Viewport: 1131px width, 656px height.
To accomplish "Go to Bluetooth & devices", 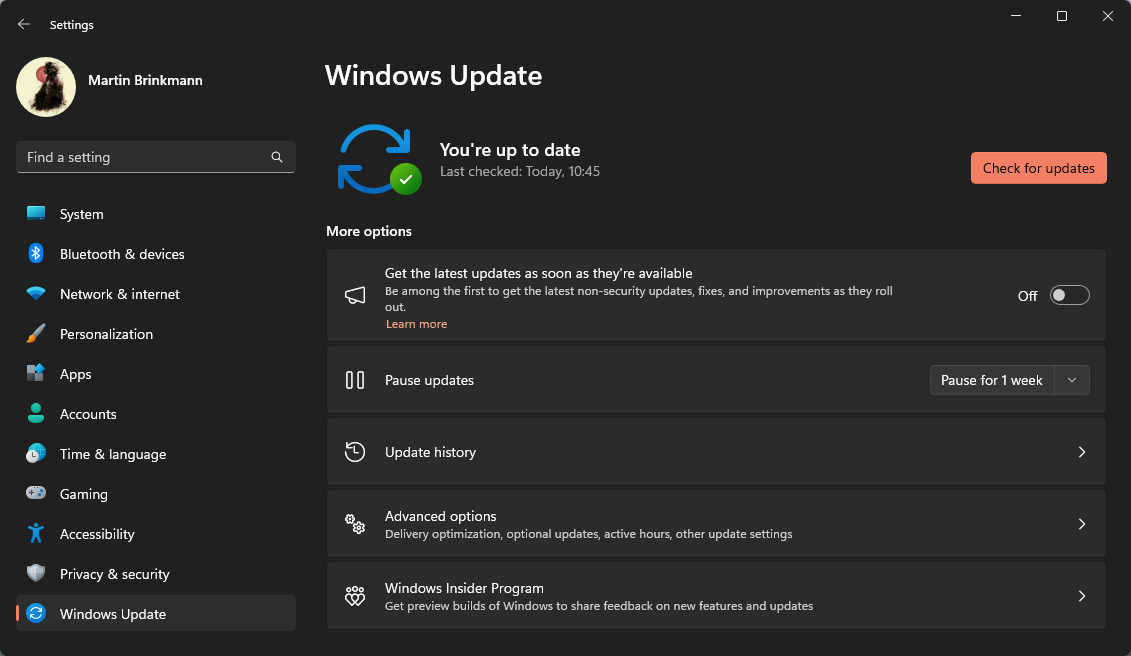I will (156, 254).
